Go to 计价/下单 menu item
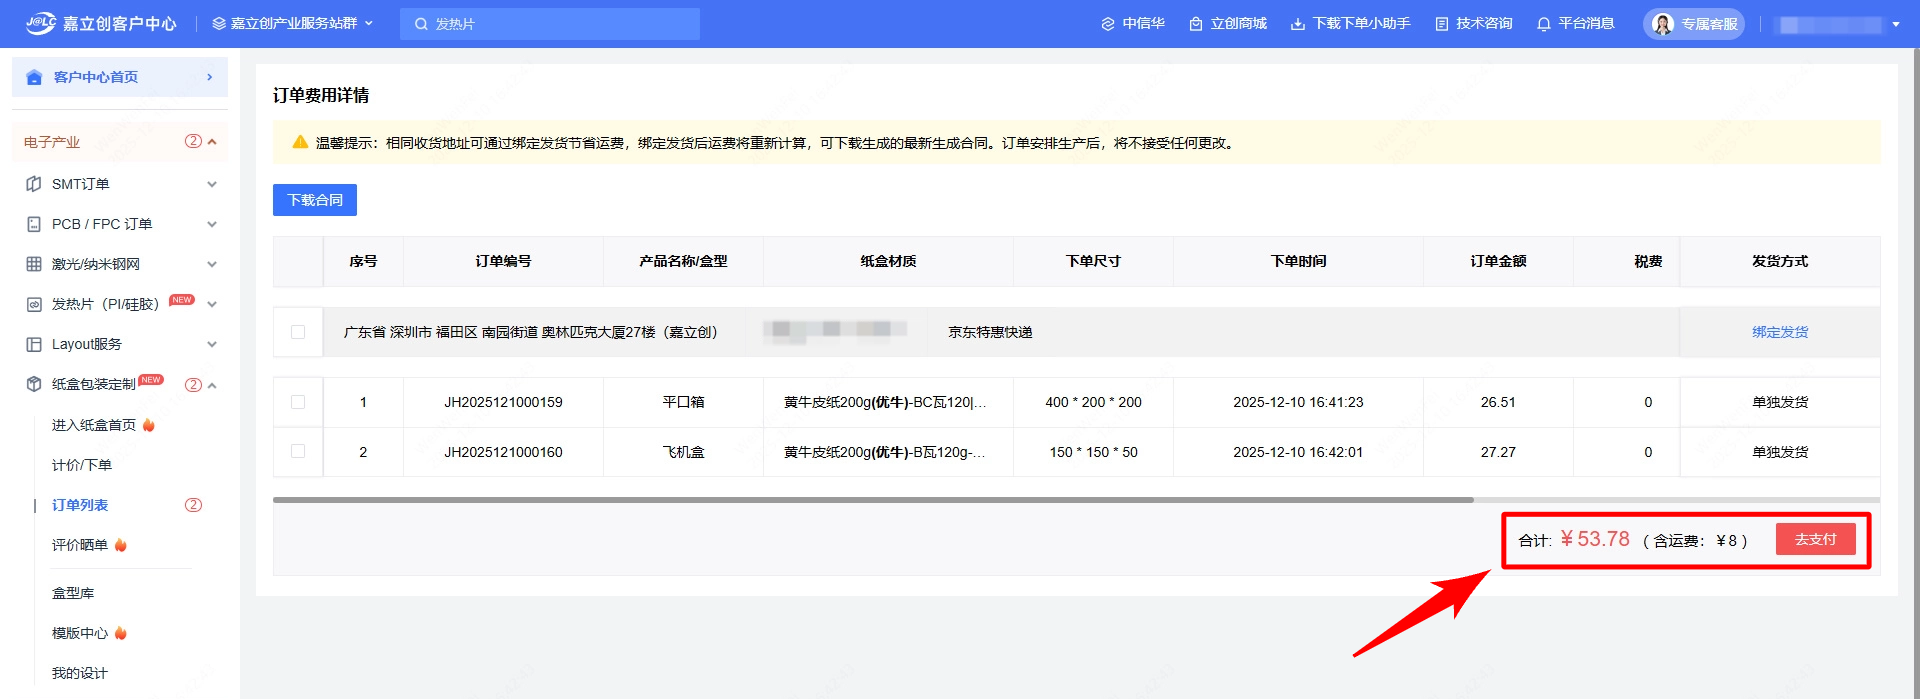The image size is (1920, 699). [82, 465]
